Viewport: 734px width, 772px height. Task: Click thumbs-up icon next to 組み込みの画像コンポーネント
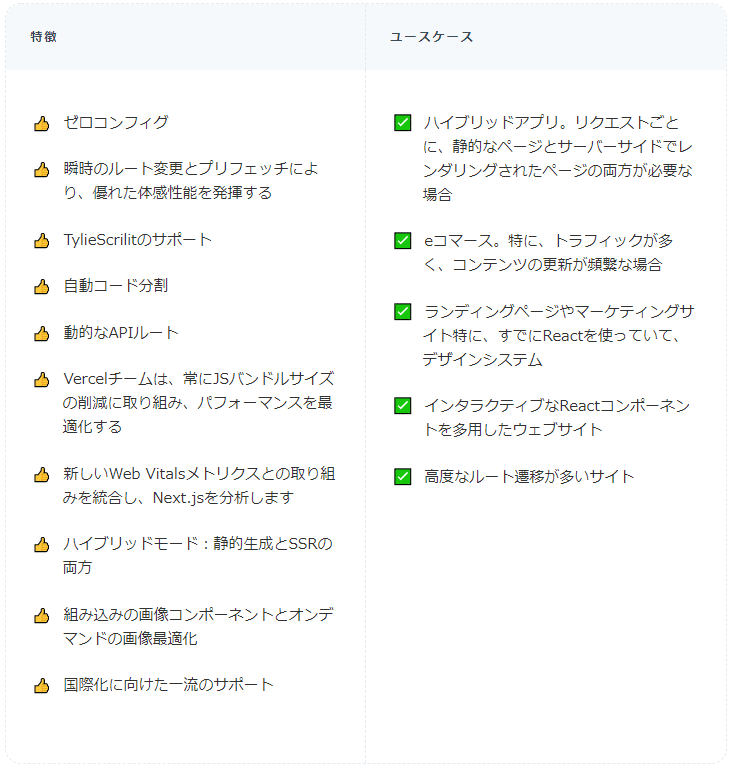pyautogui.click(x=42, y=615)
